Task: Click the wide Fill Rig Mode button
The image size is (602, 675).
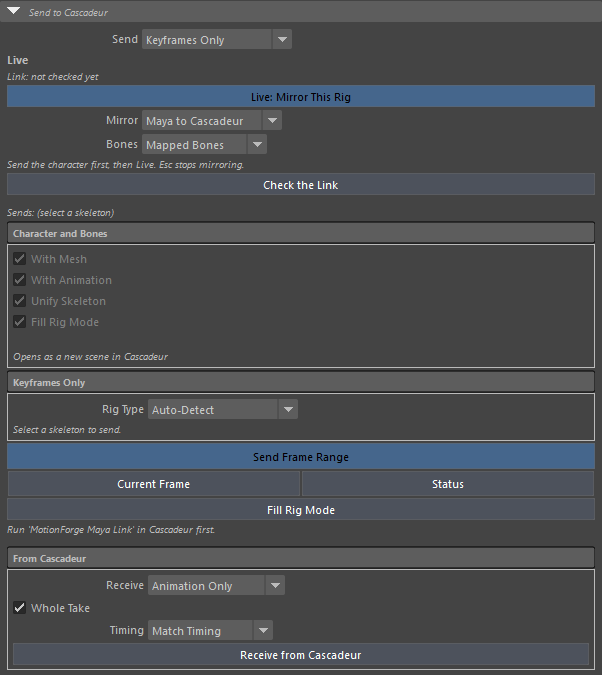Action: [301, 510]
